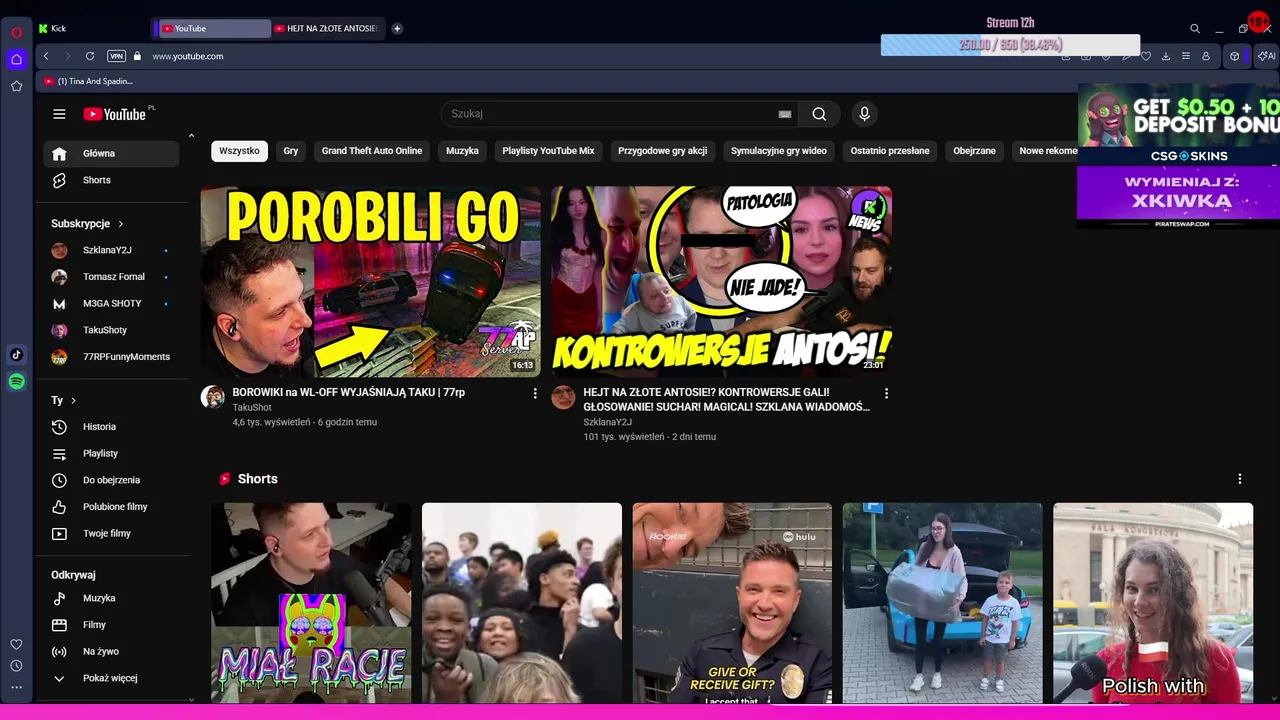
Task: Open SzklanaY2J subscription channel
Action: click(x=111, y=250)
